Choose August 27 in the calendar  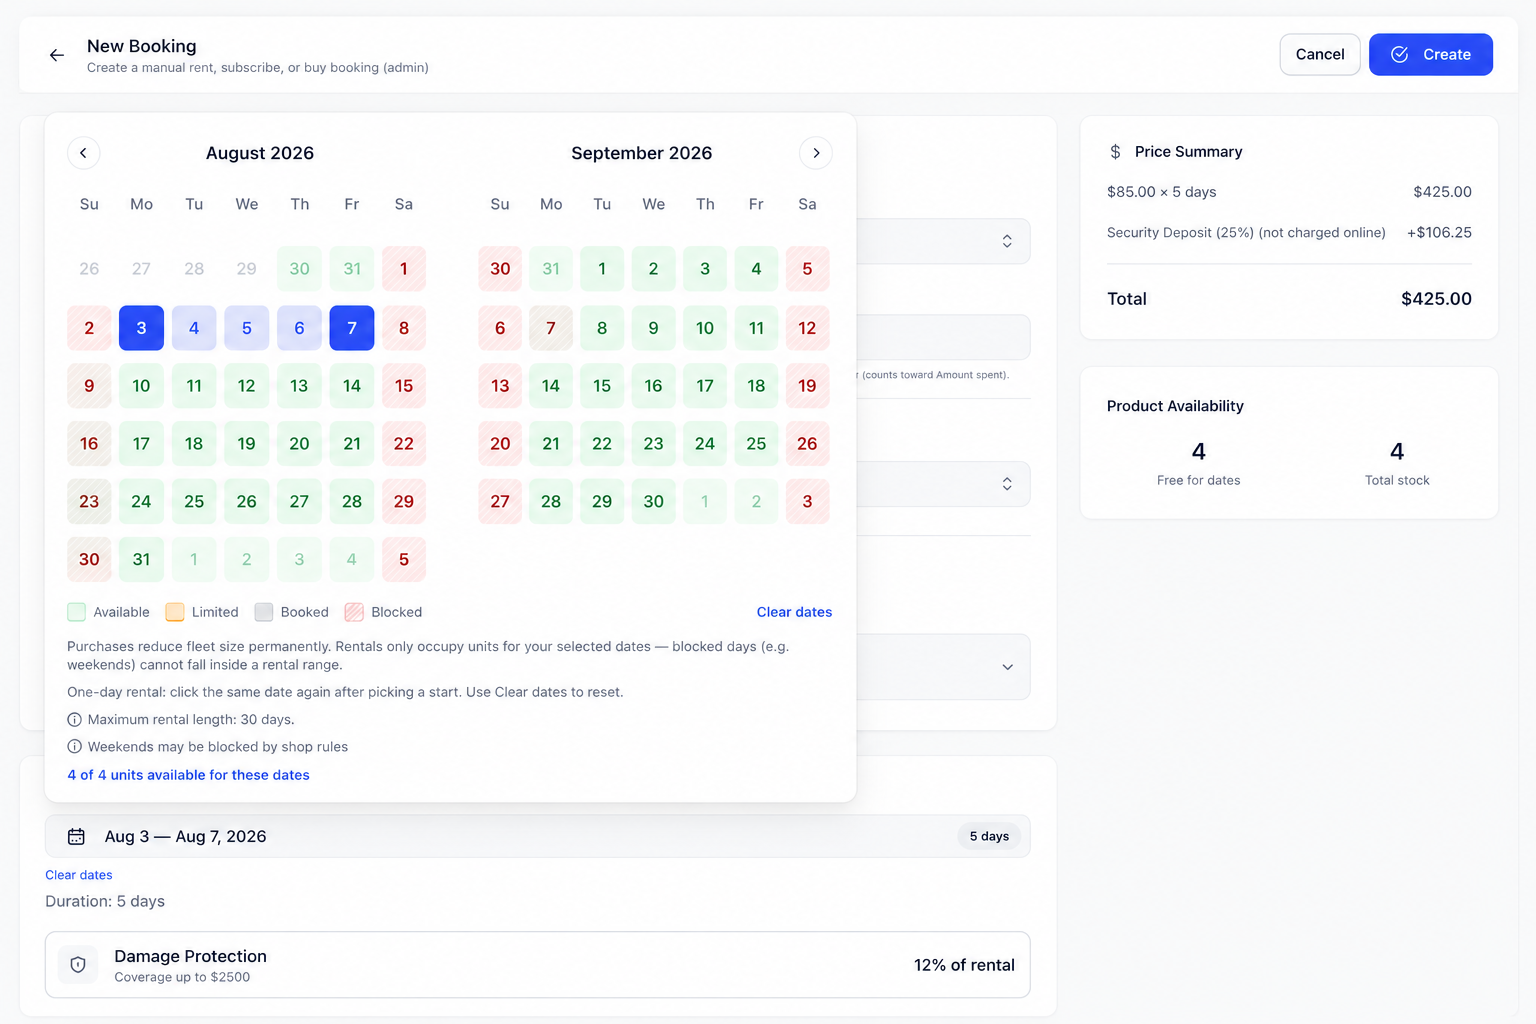coord(299,502)
